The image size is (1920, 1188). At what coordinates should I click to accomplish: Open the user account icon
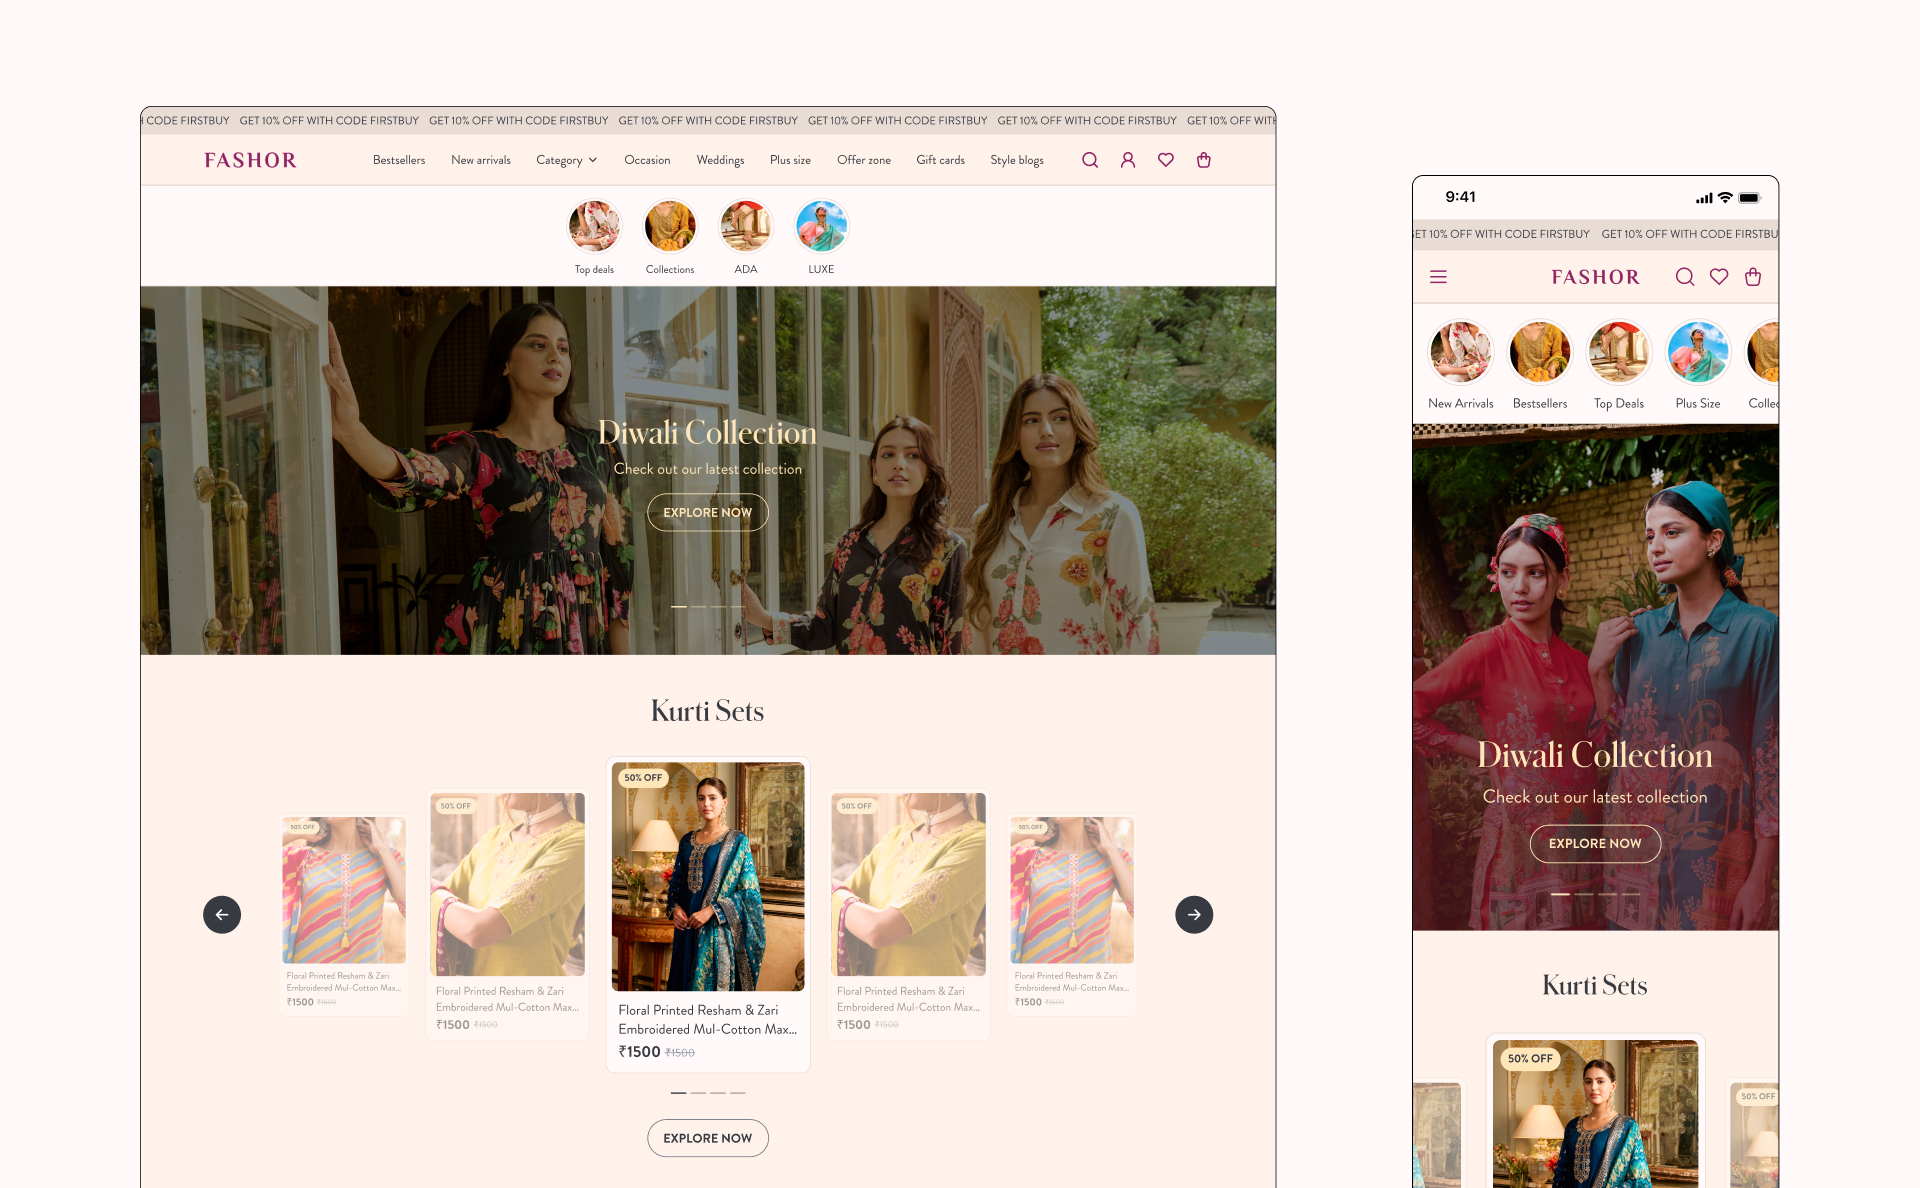pyautogui.click(x=1128, y=160)
